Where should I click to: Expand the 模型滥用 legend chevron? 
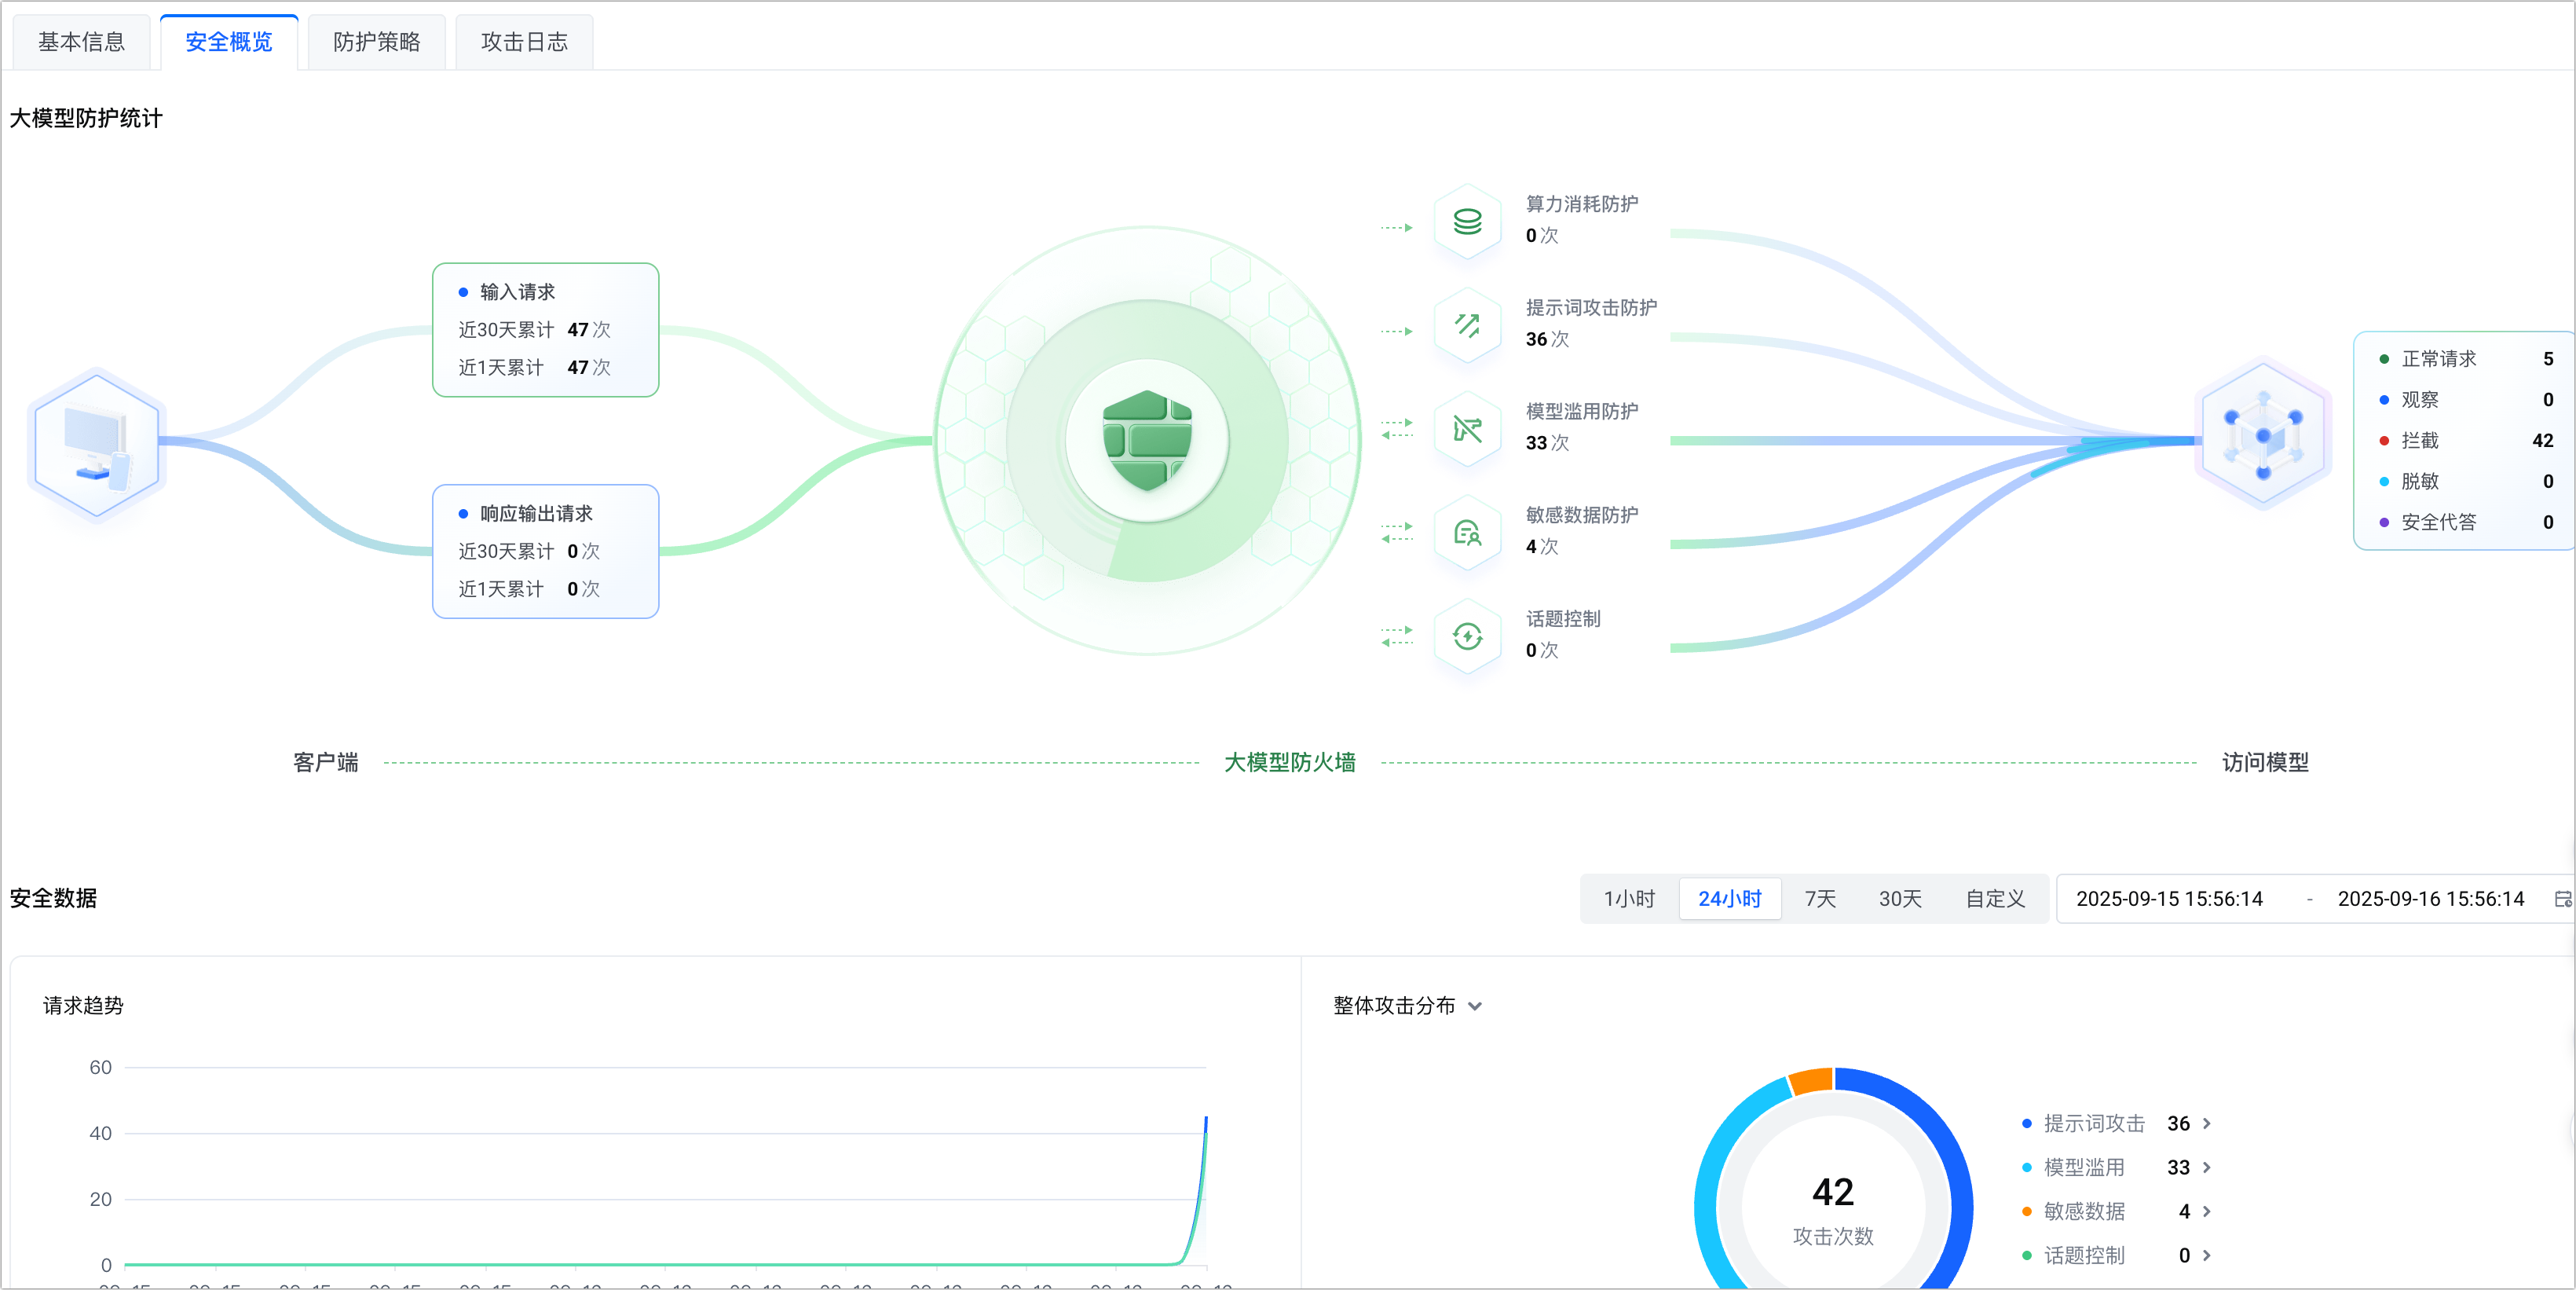tap(2206, 1168)
